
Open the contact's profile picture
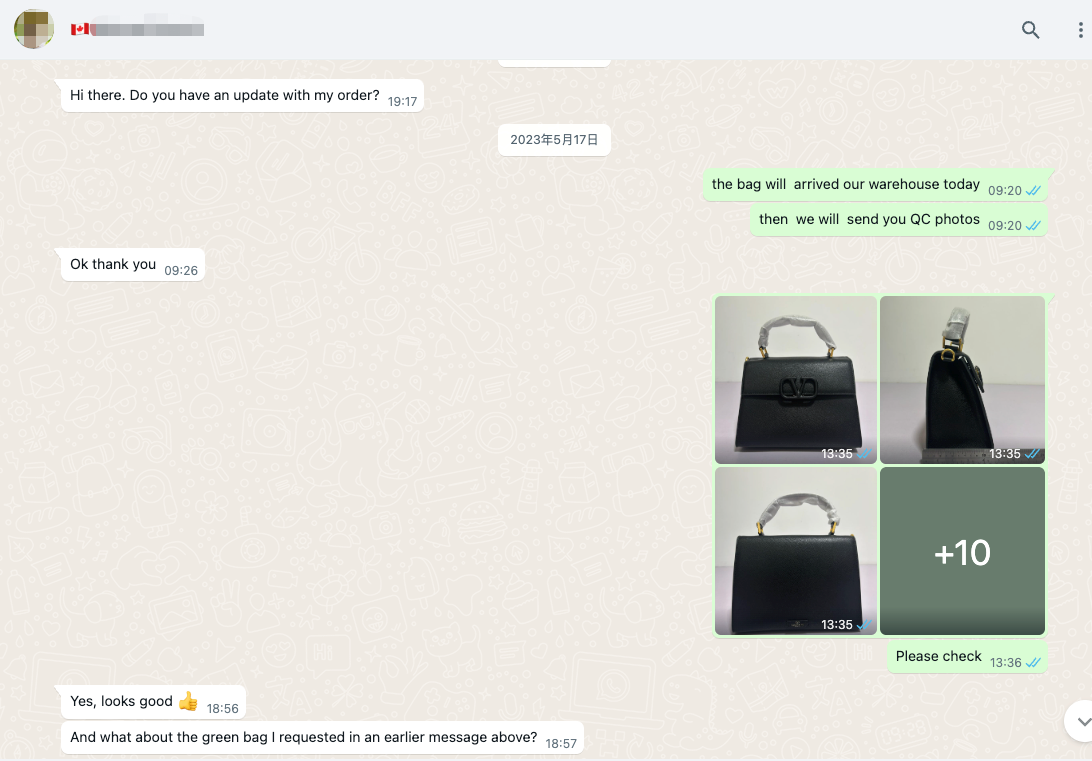(x=34, y=29)
